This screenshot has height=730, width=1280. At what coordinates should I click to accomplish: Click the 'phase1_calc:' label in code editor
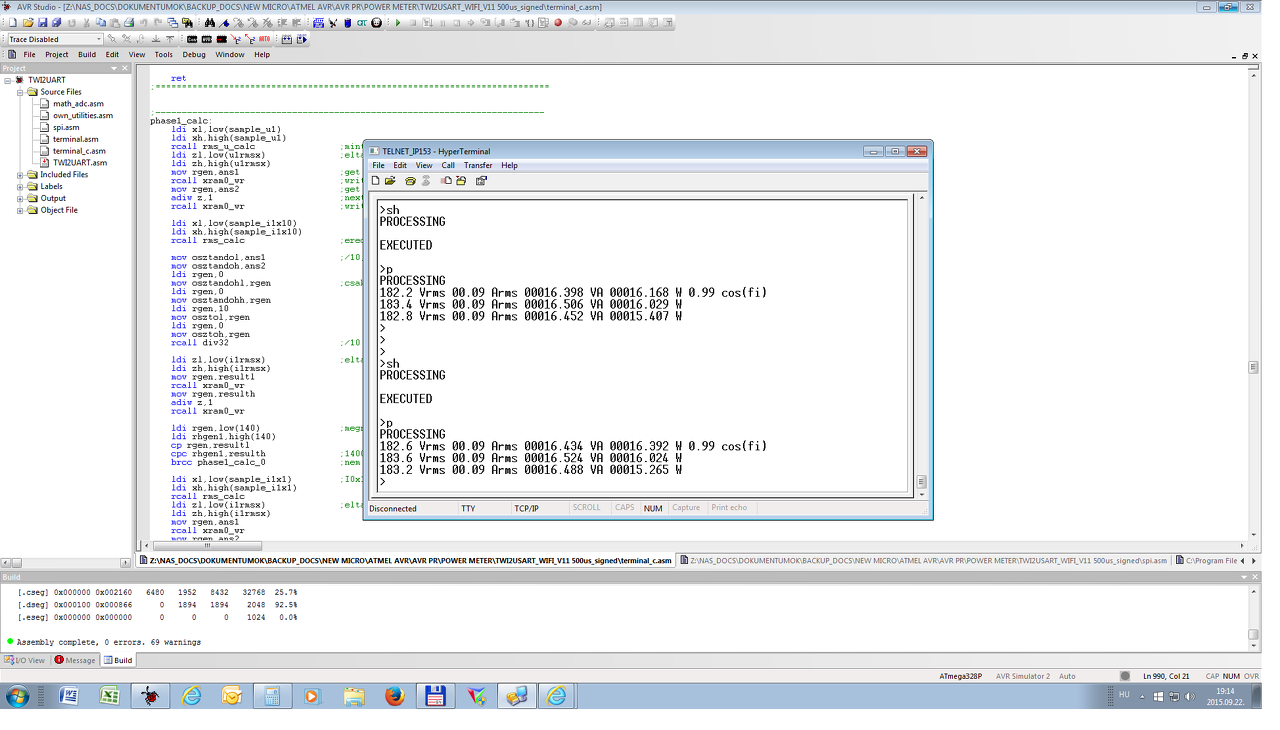181,121
